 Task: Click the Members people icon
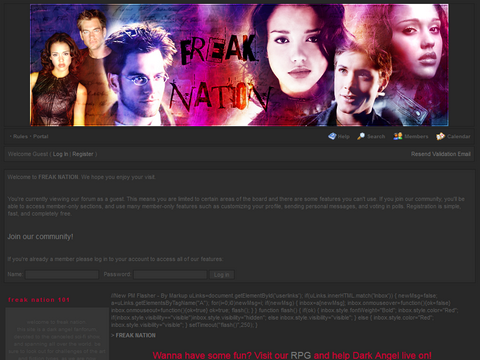pos(398,136)
